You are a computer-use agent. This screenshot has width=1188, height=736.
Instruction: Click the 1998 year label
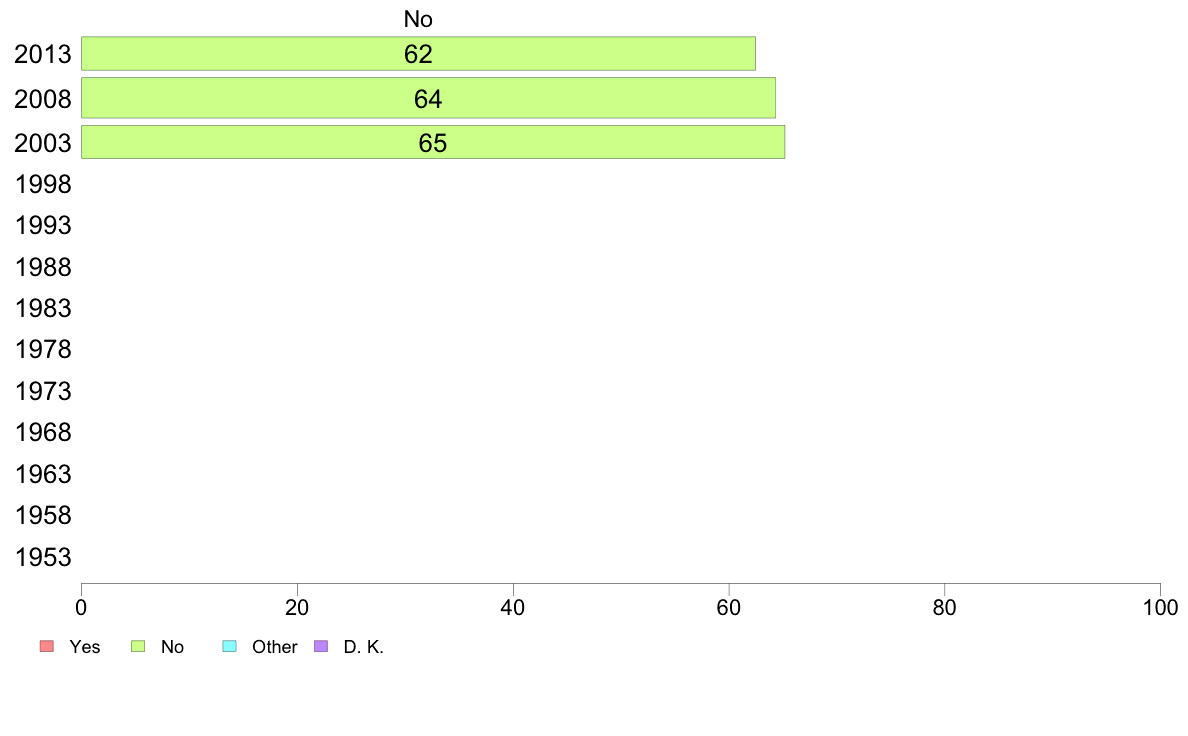(43, 184)
